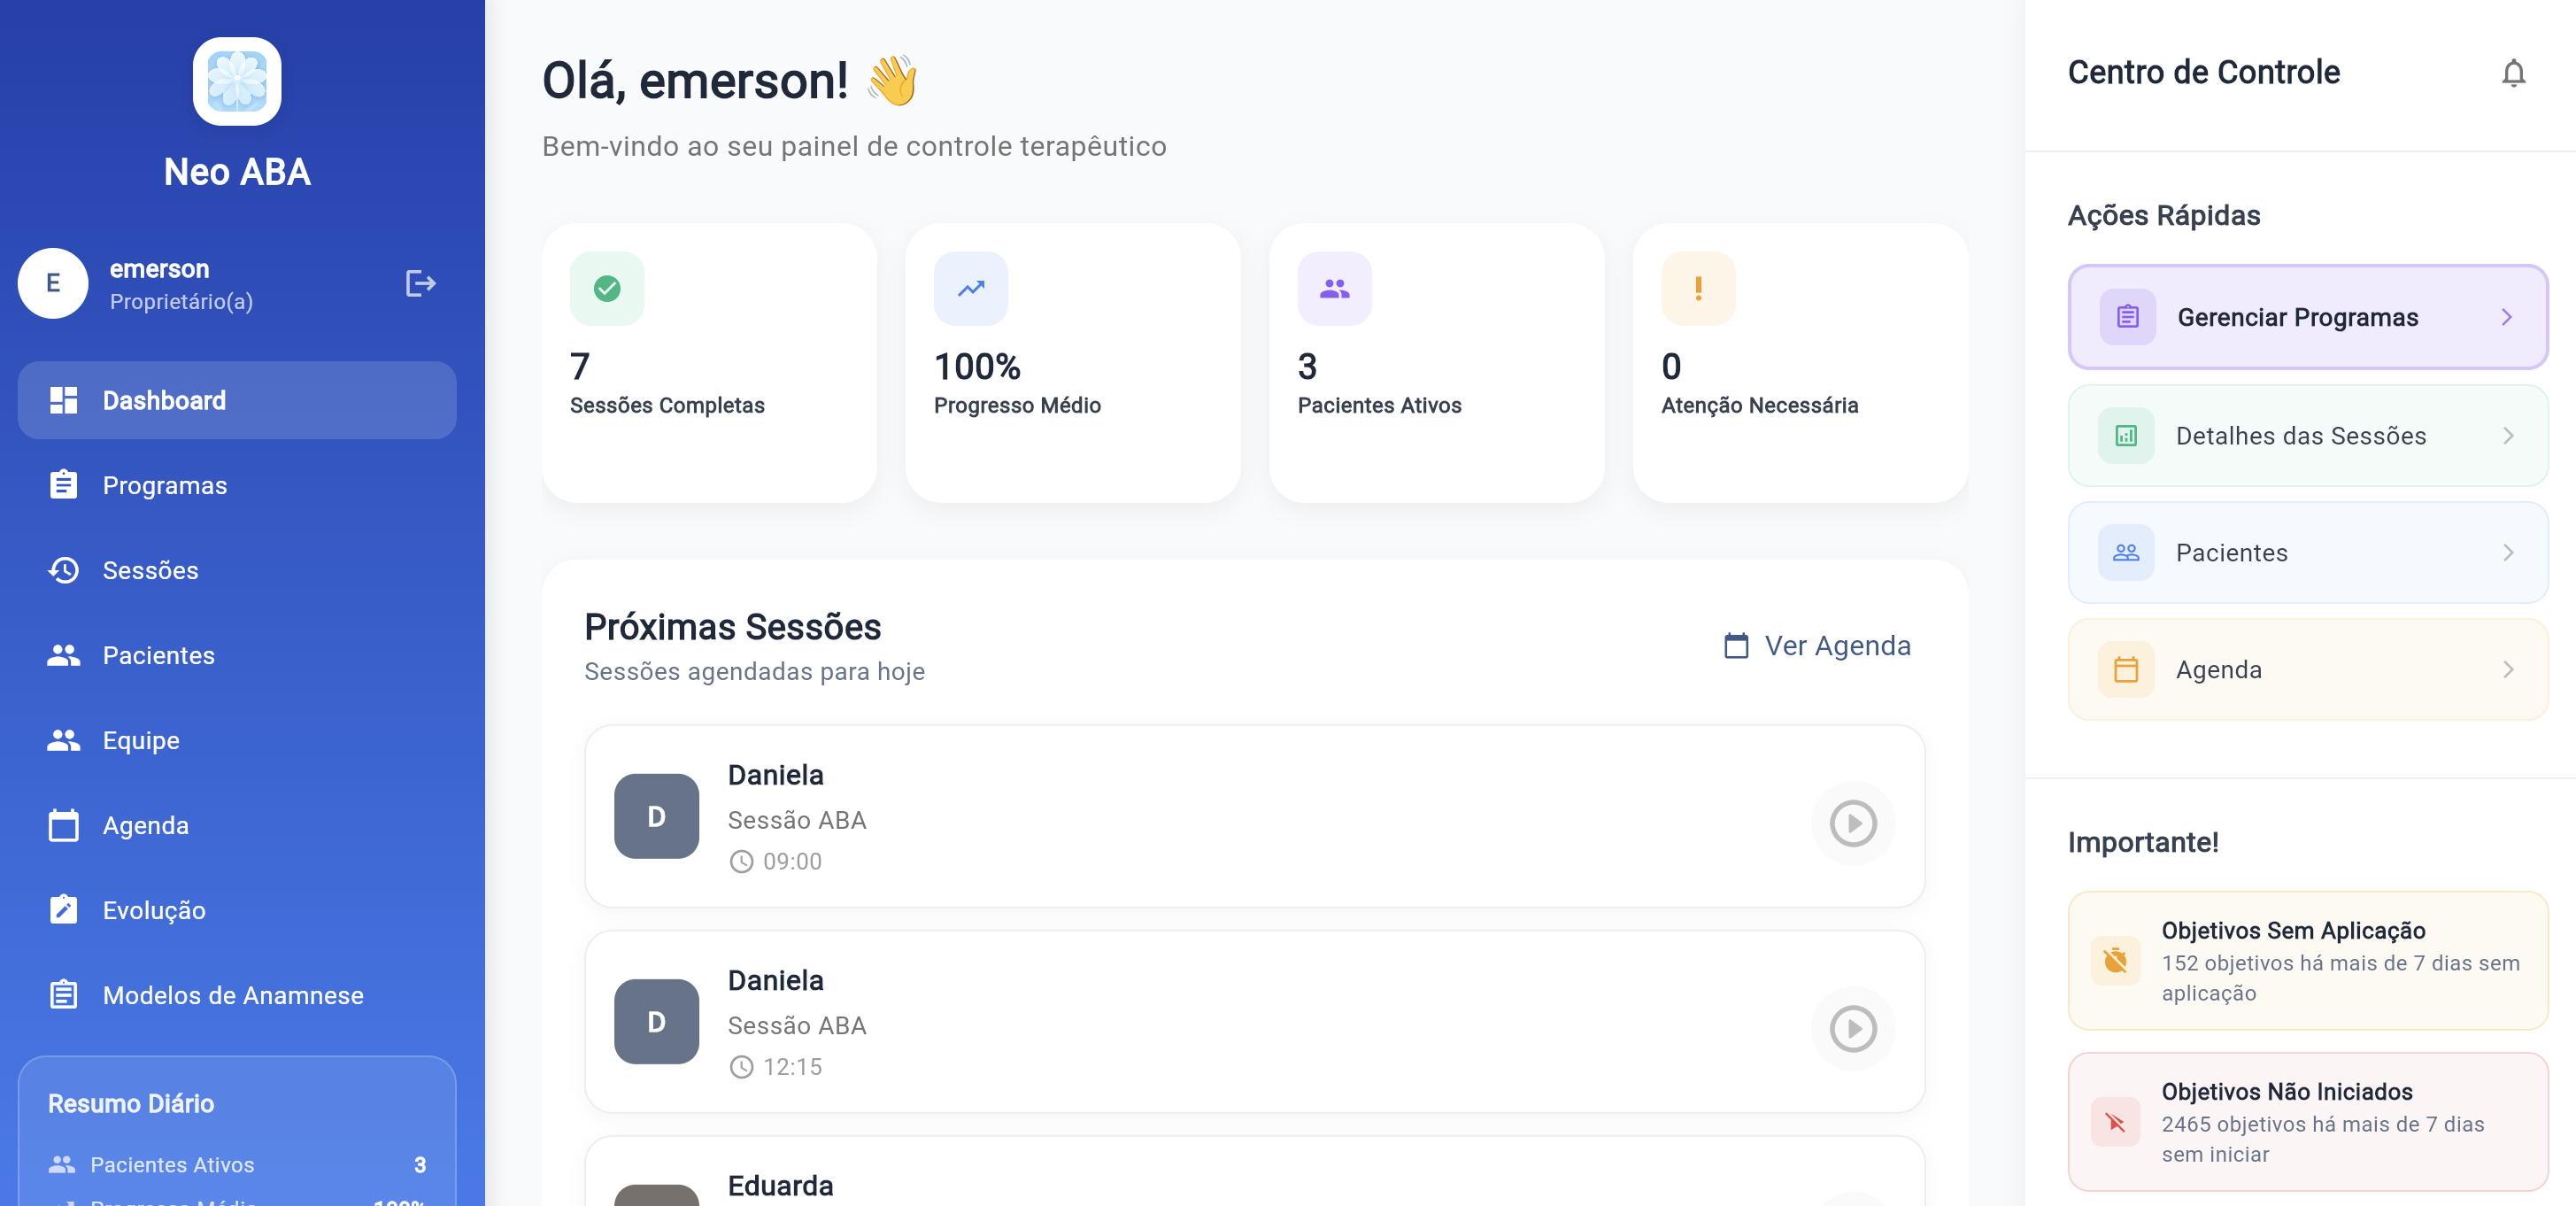Viewport: 2576px width, 1206px height.
Task: Click the Sessões Completas checkmark icon
Action: 606,288
